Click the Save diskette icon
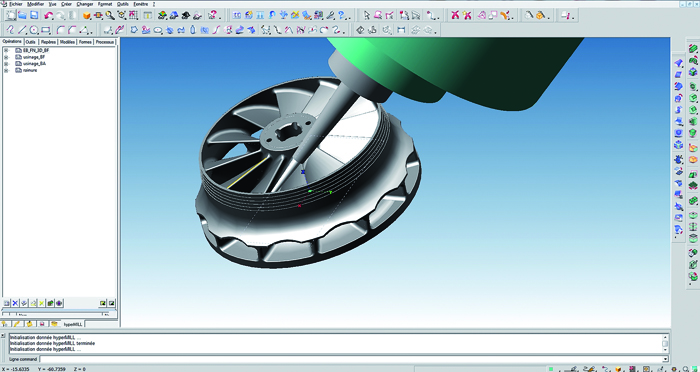The height and width of the screenshot is (372, 700). pyautogui.click(x=34, y=16)
